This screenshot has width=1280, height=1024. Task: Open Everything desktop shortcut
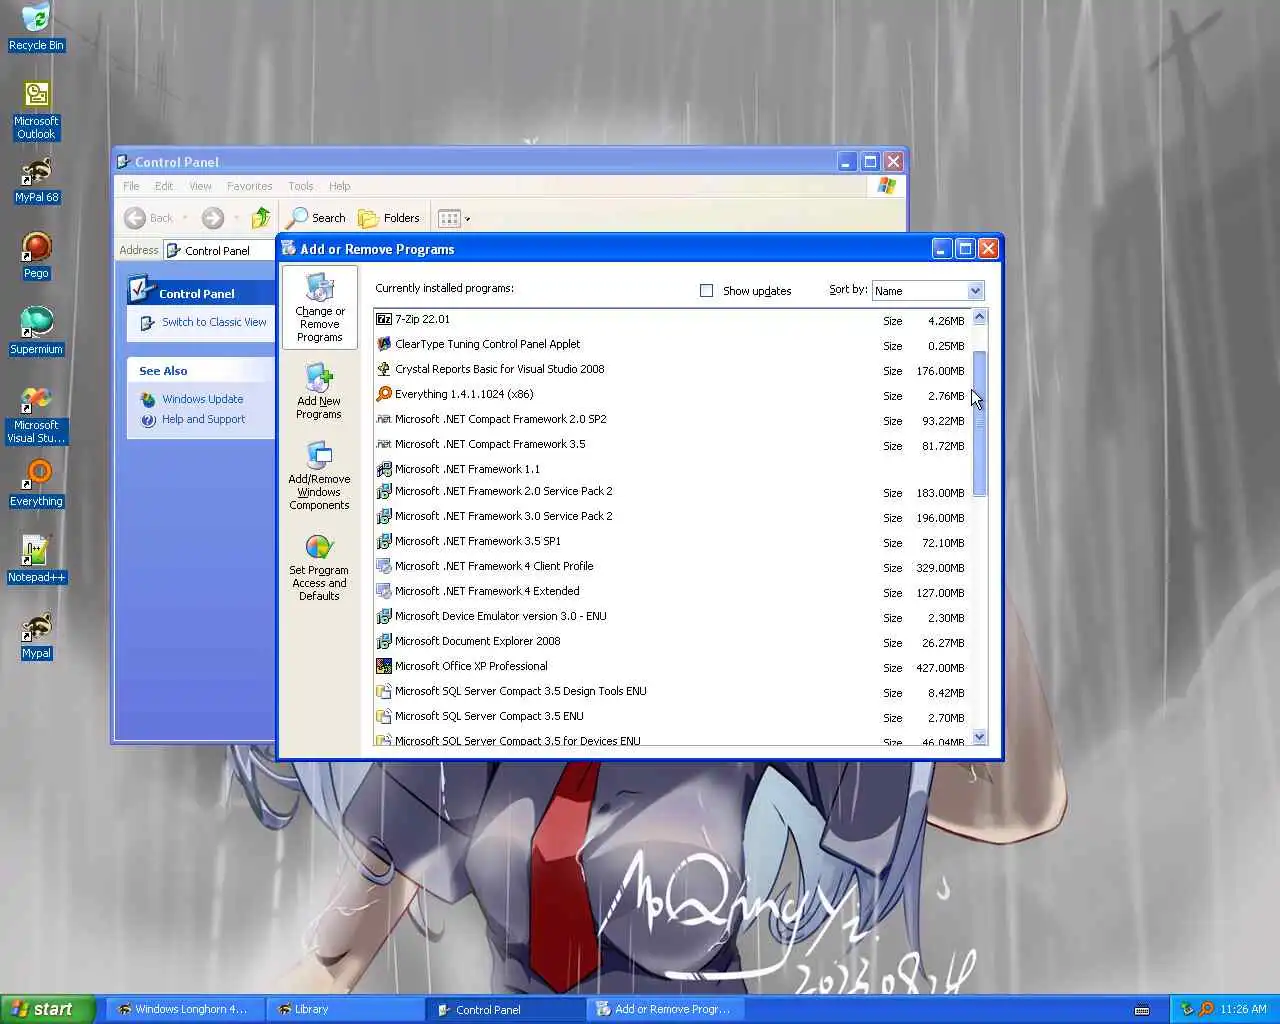tap(36, 484)
